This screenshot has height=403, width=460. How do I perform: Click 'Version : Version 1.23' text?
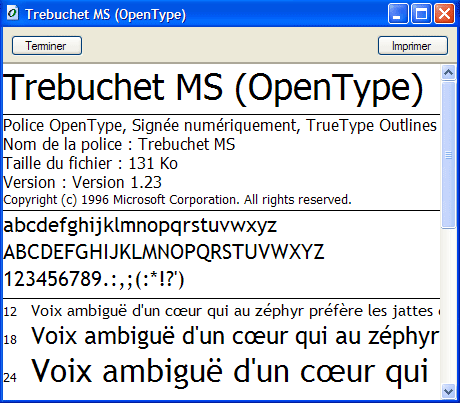83,183
